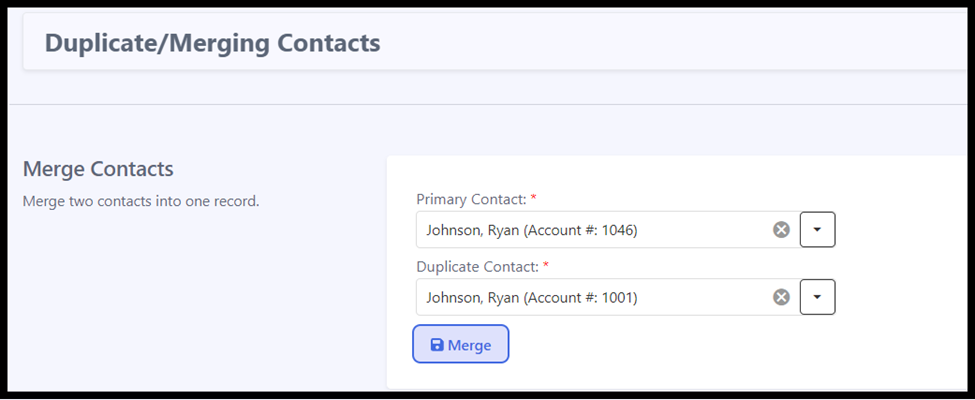Click the horizontal divider below the header
The image size is (975, 400).
point(488,105)
